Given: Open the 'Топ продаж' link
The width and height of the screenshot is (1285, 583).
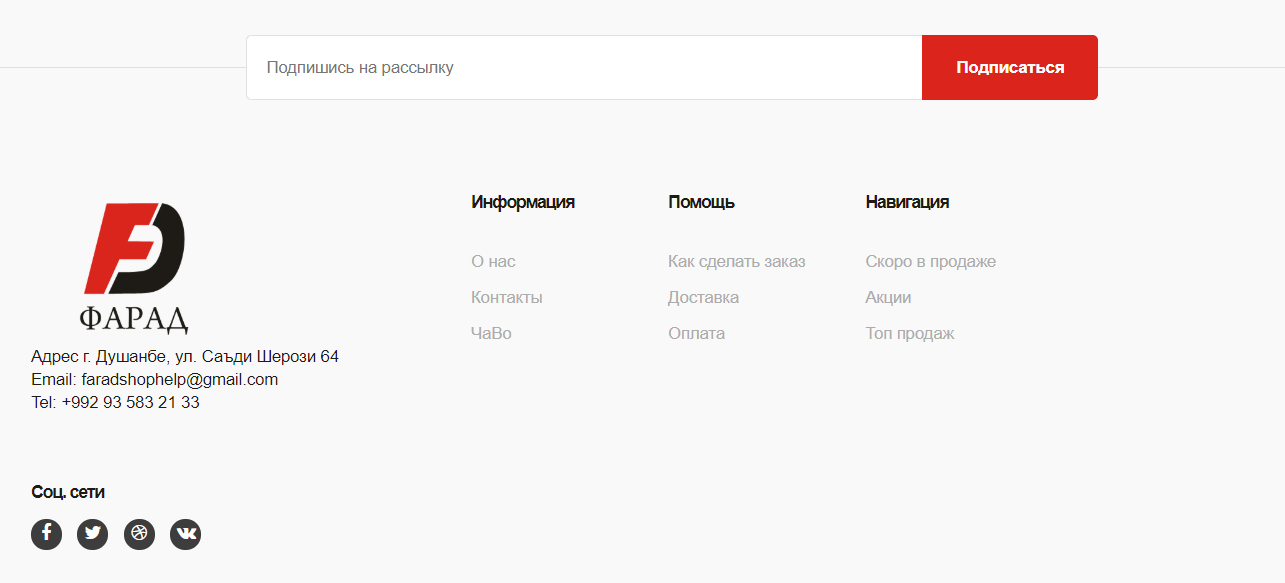Looking at the screenshot, I should [909, 334].
